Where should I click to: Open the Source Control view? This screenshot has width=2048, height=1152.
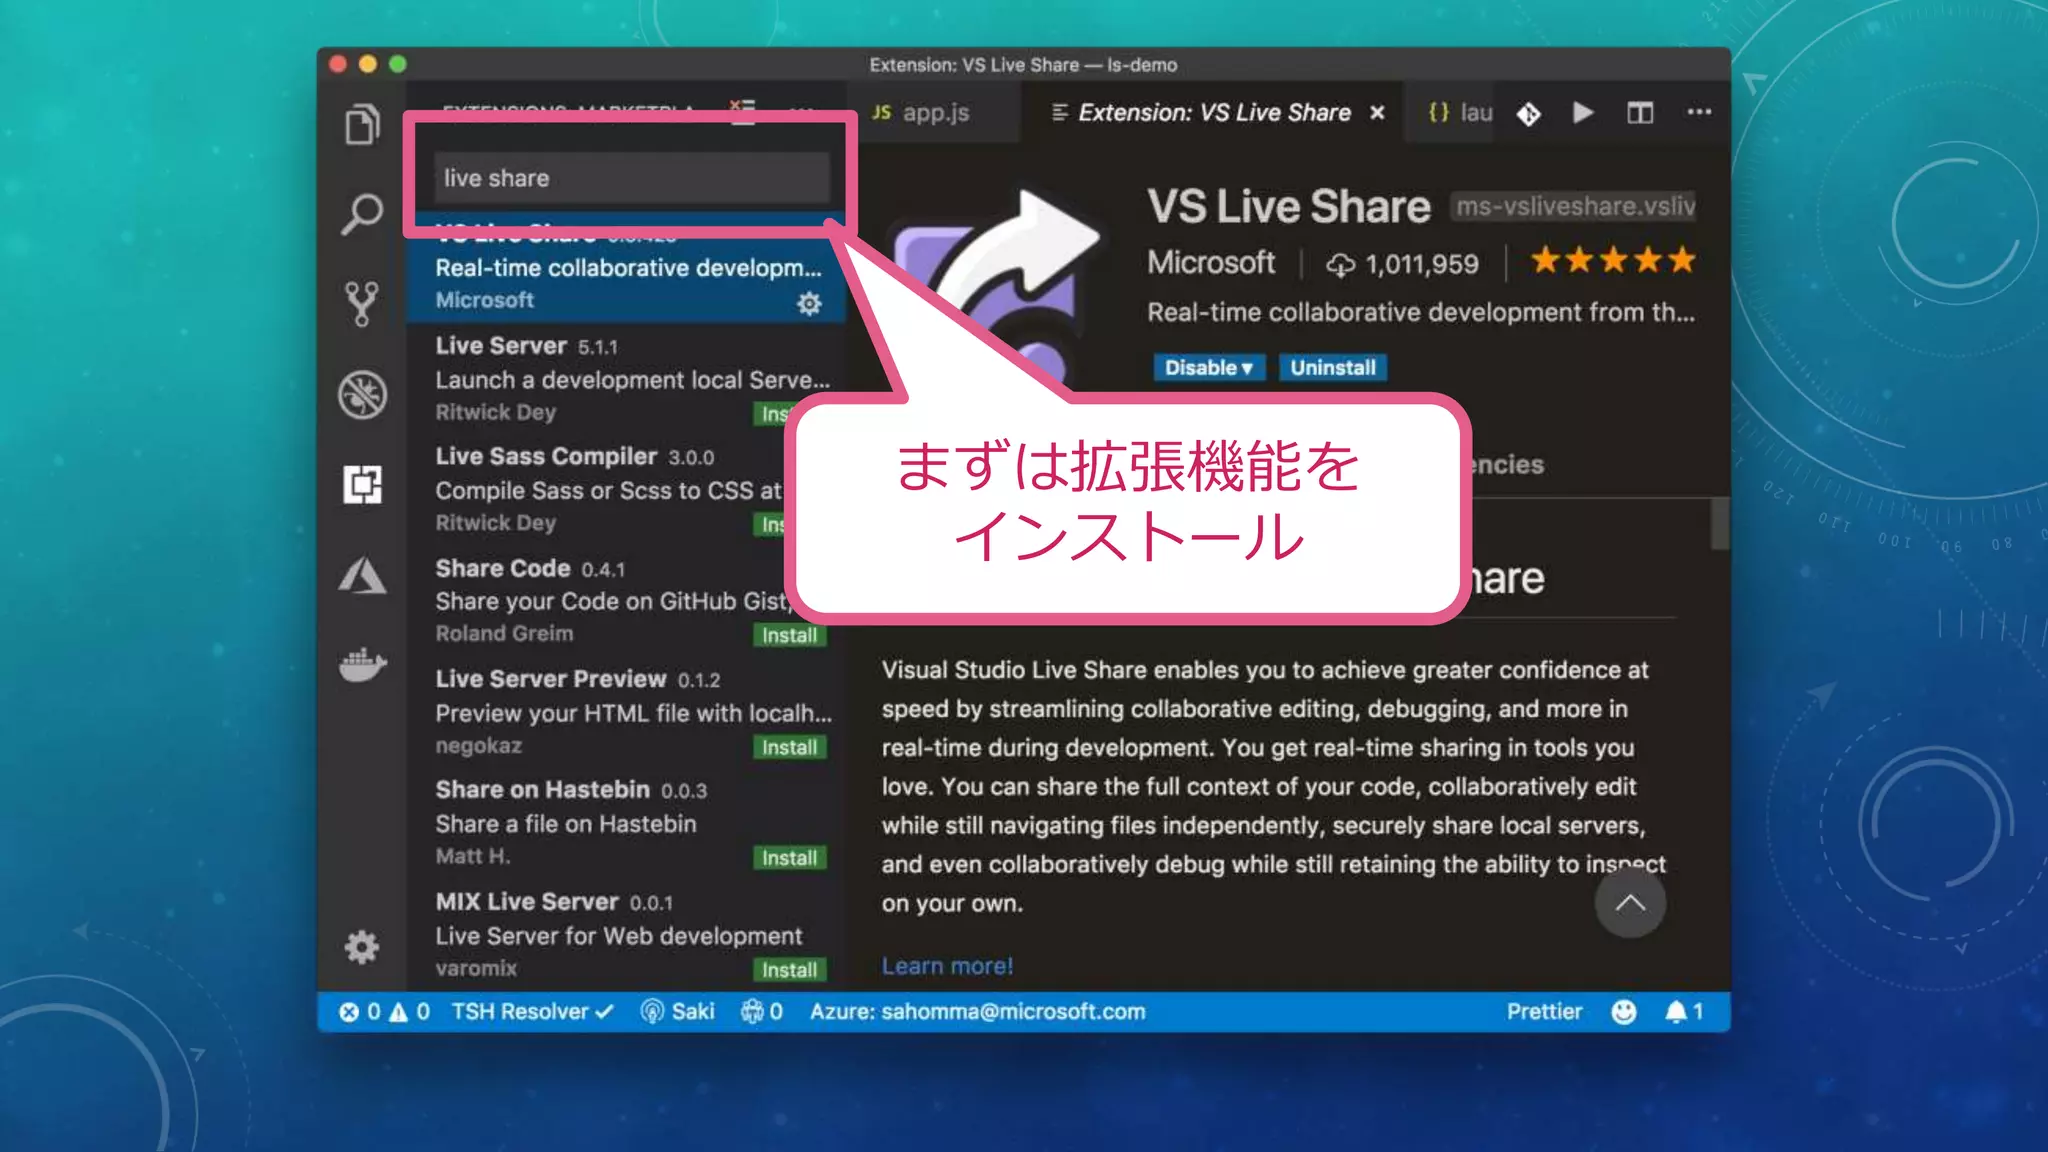pyautogui.click(x=362, y=303)
